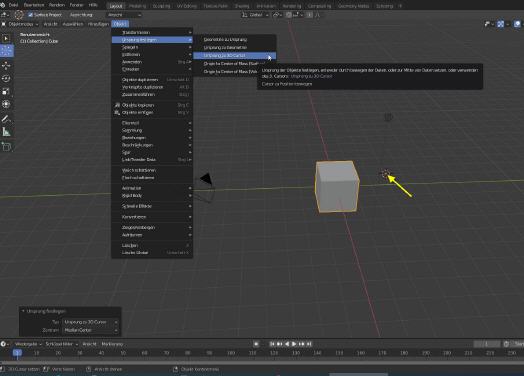Viewport: 524px width, 376px height.
Task: Activate the 3D Cursor tool
Action: [x=7, y=51]
